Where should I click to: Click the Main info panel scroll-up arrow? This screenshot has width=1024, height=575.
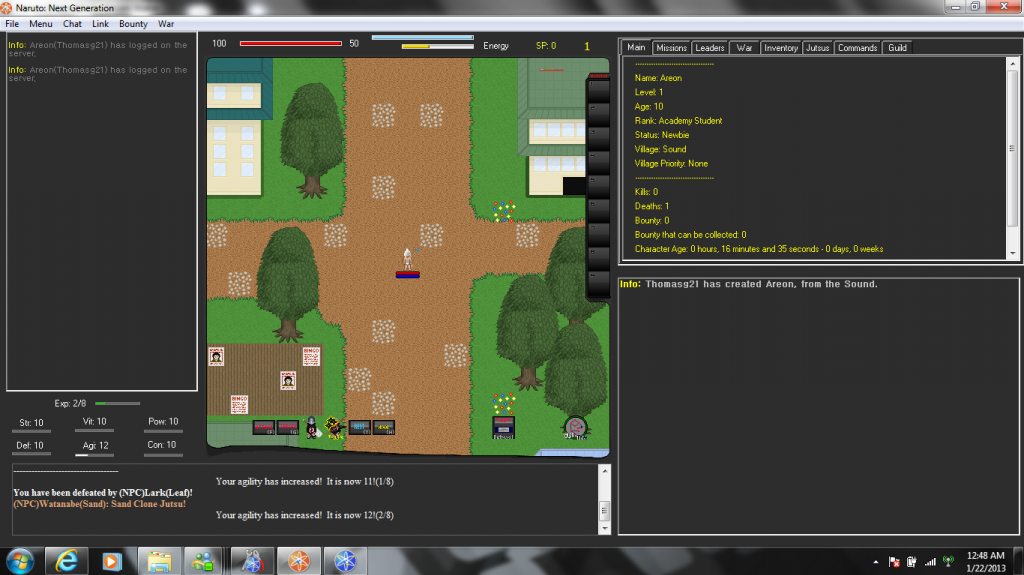[1013, 63]
